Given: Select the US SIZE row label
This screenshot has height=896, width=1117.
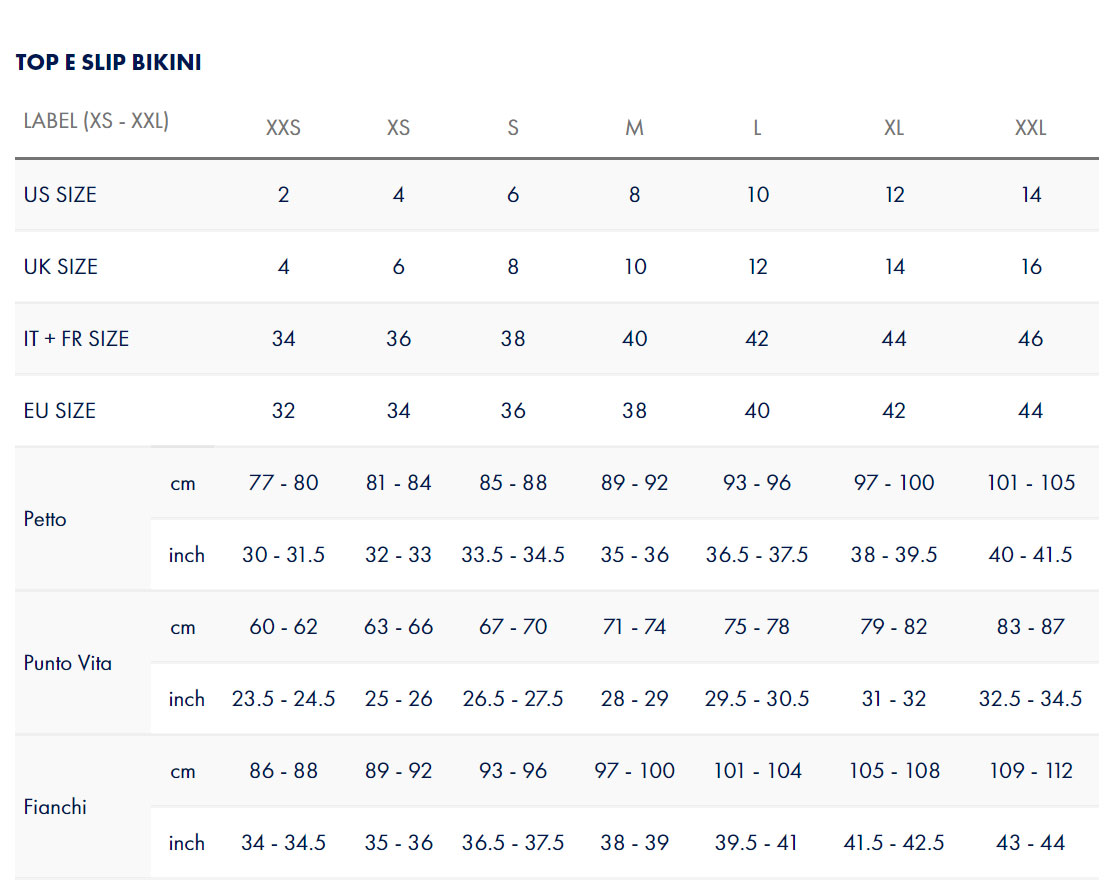Looking at the screenshot, I should [x=60, y=195].
